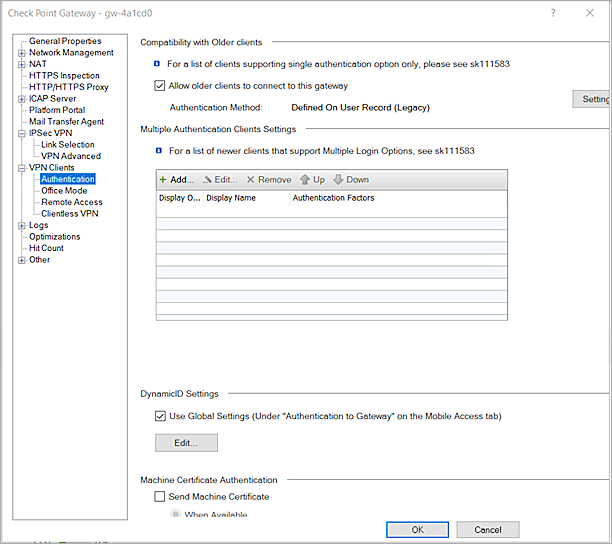
Task: Open the help question mark icon
Action: [x=553, y=13]
